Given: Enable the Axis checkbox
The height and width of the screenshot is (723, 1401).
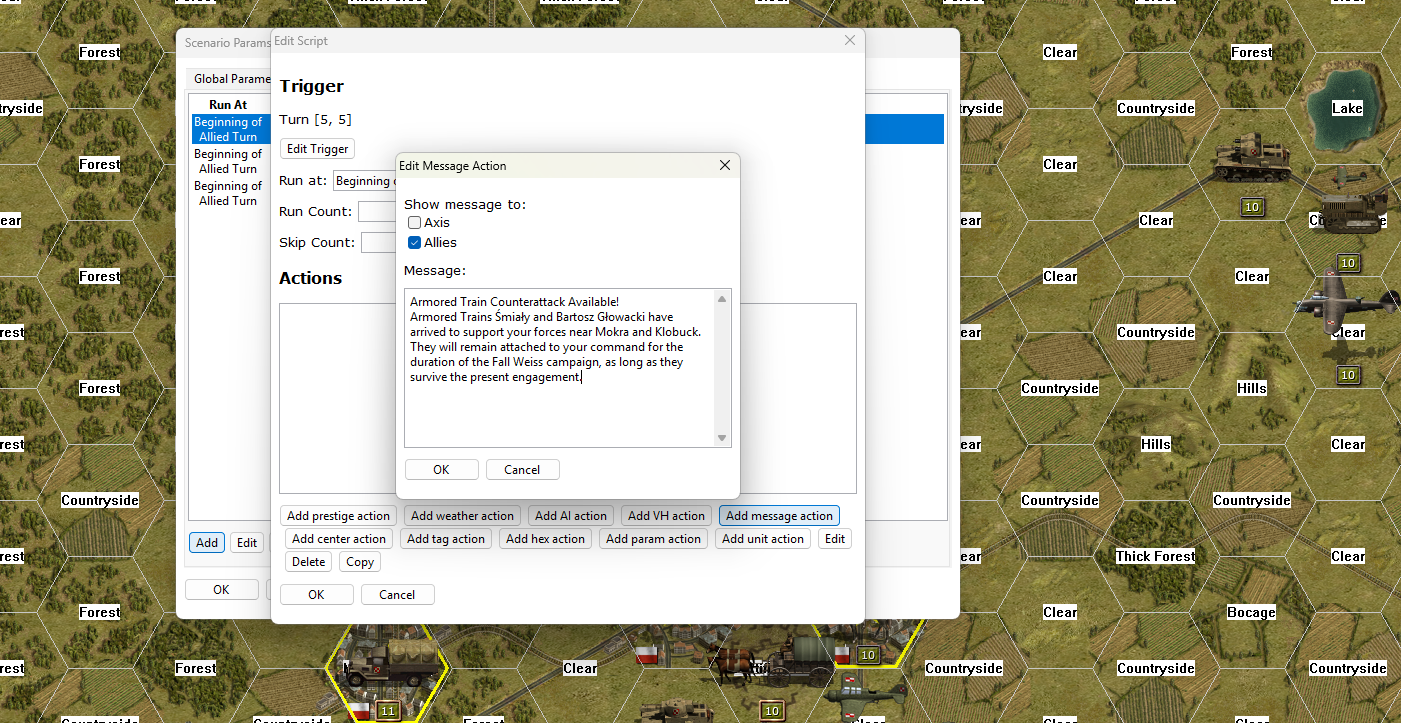Looking at the screenshot, I should coord(415,223).
